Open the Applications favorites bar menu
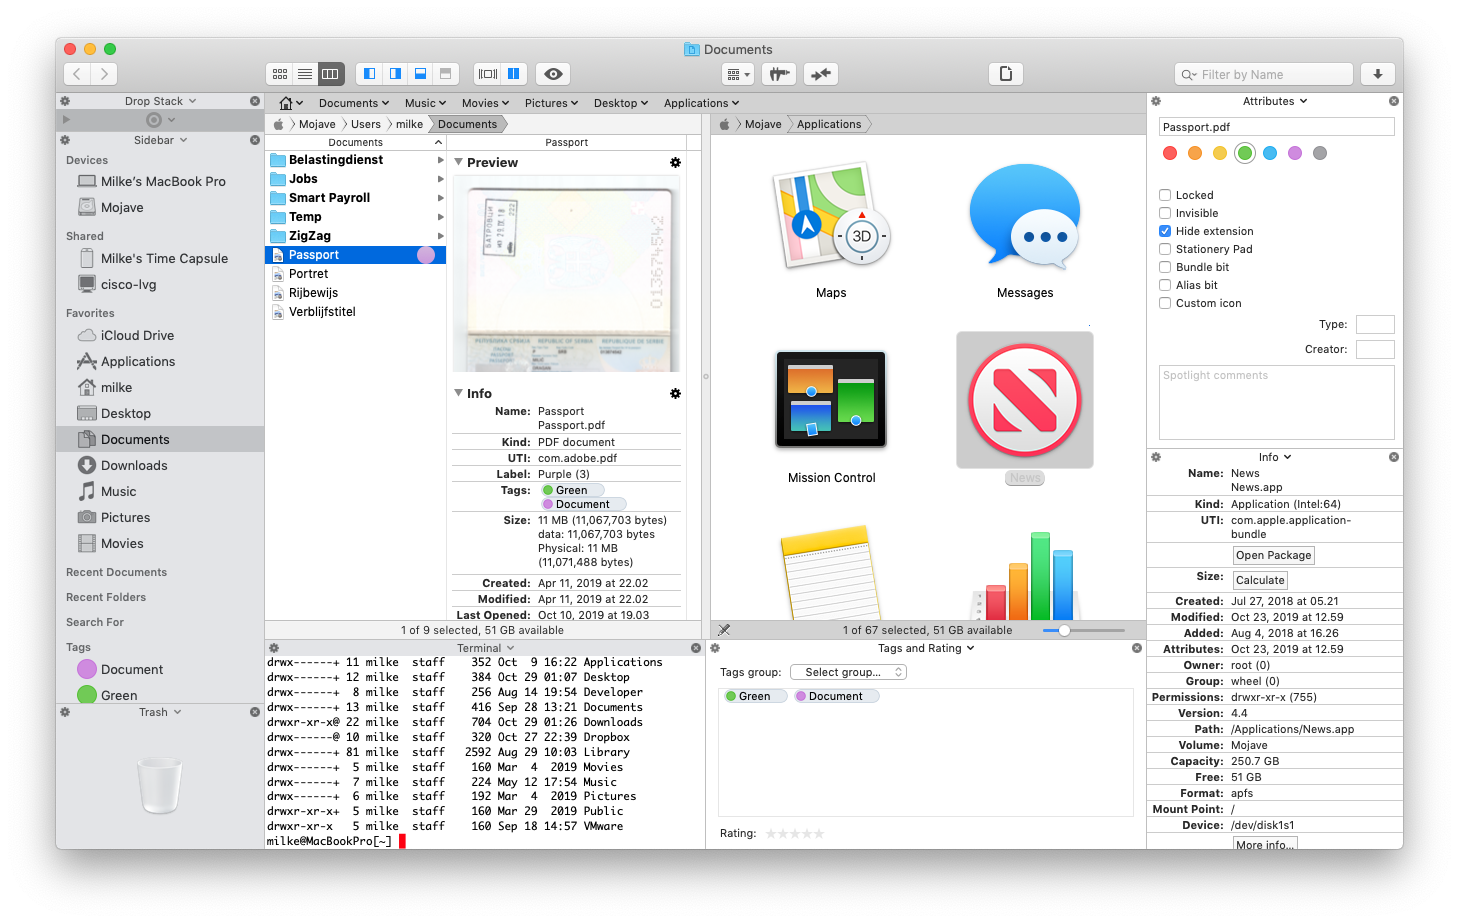Screen dimensions: 1459x923 (x=701, y=103)
